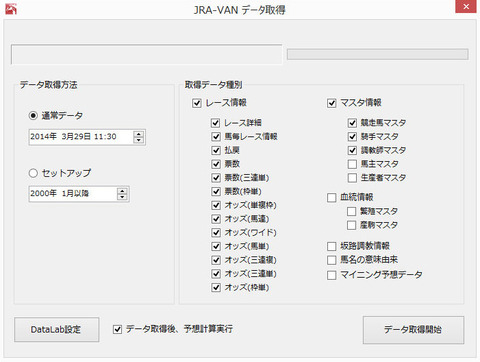Click the app icon in the title bar
The image size is (480, 362).
(11, 8)
